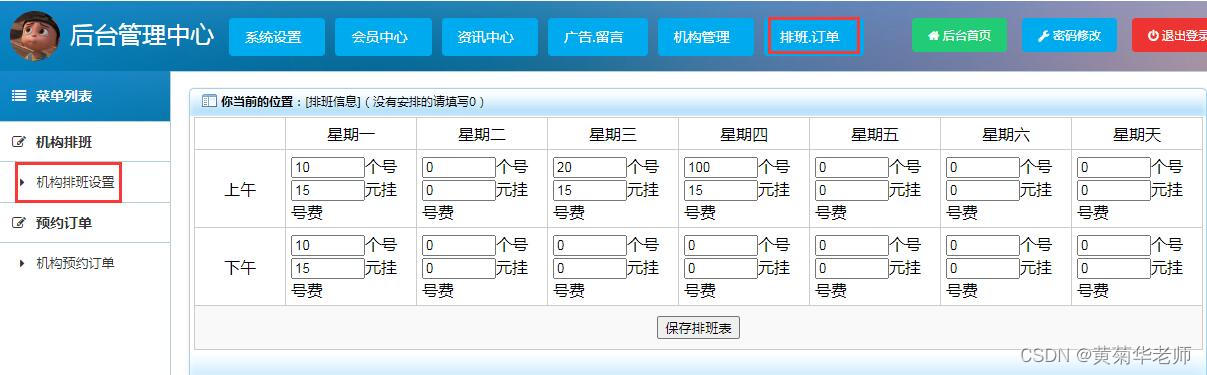Focus 星期三 上午 fee field showing 15

(590, 190)
